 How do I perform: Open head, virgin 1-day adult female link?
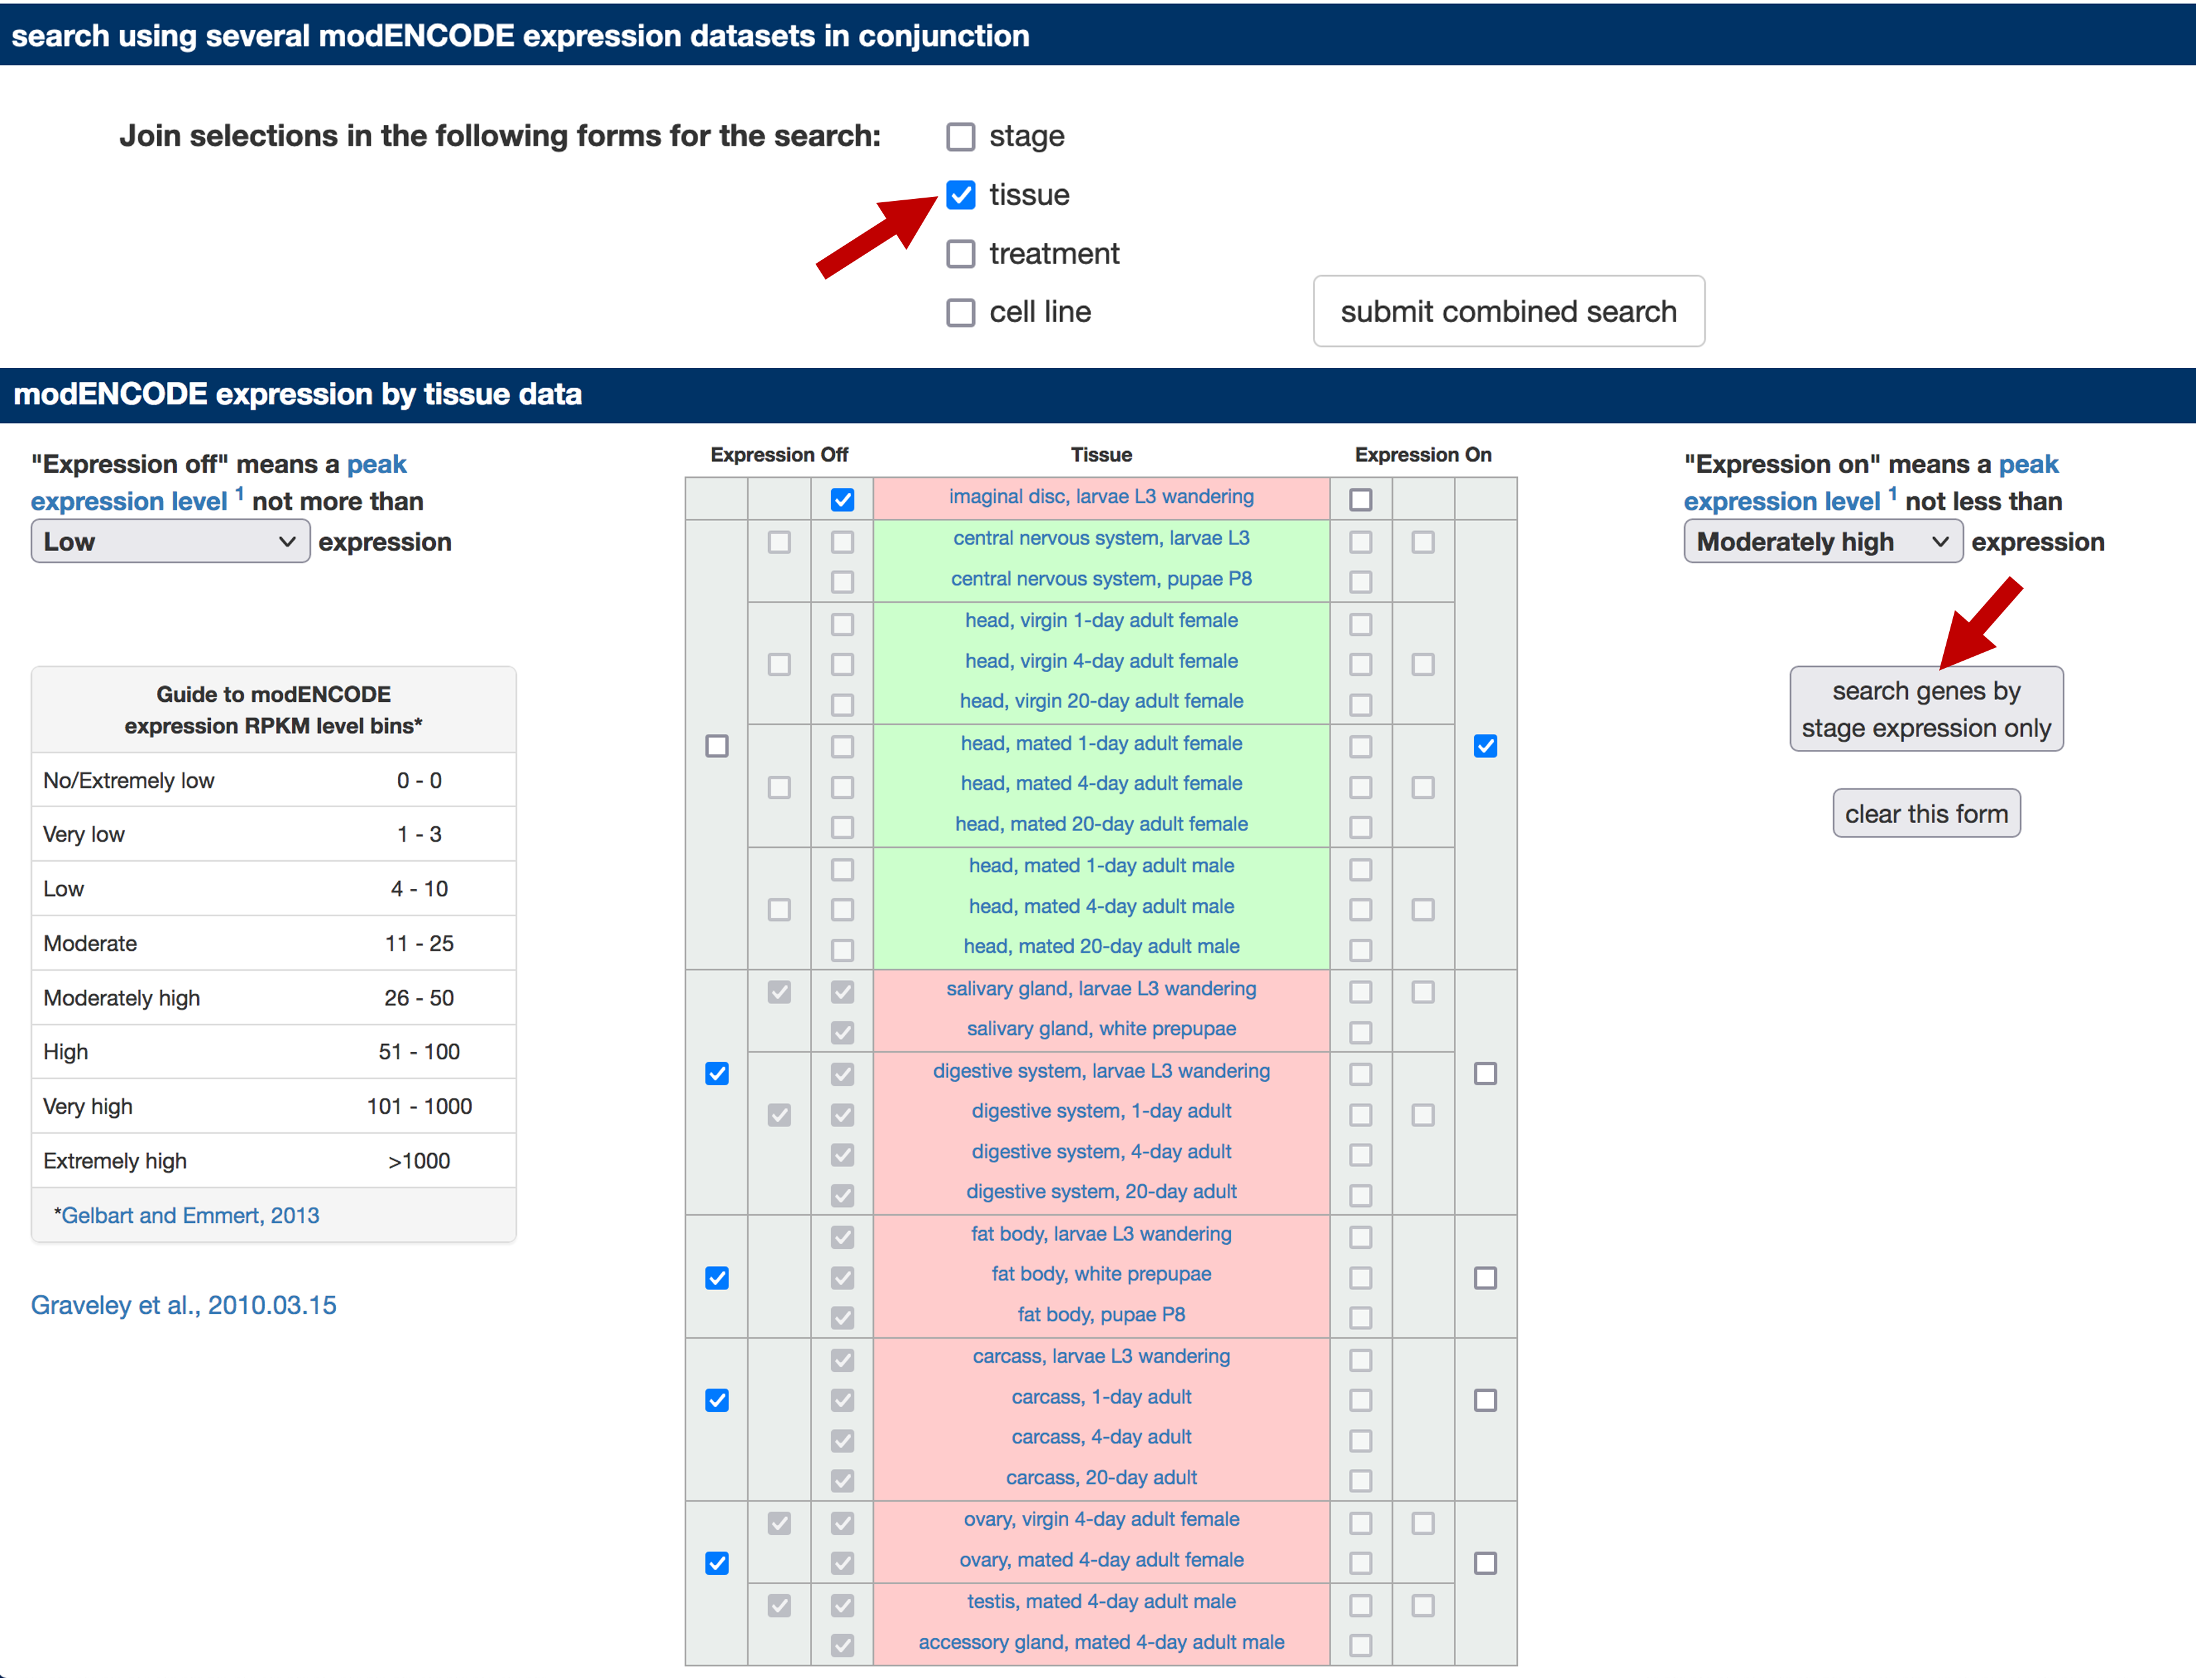pos(1101,620)
